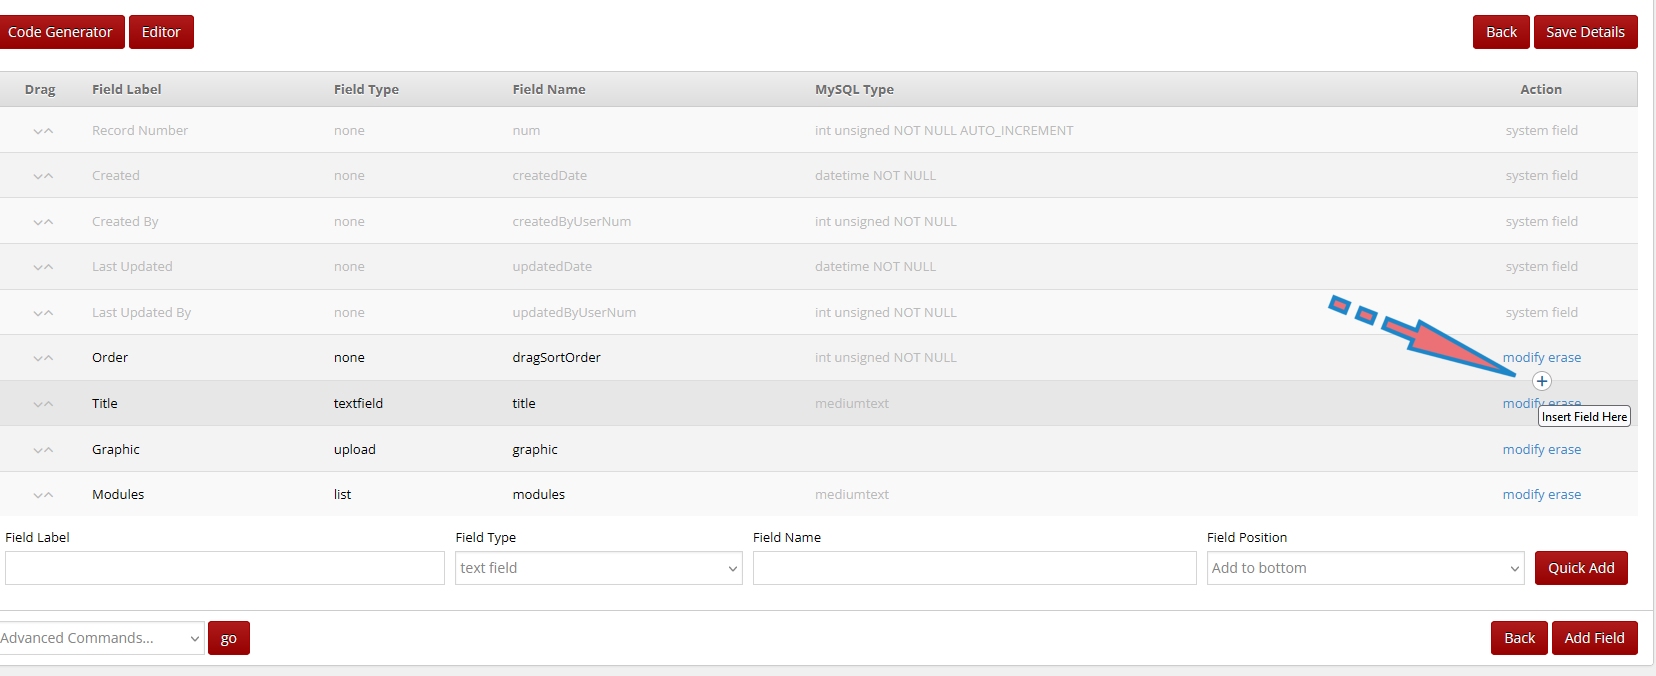This screenshot has height=676, width=1656.
Task: Click into the Field Name input box
Action: (x=974, y=568)
